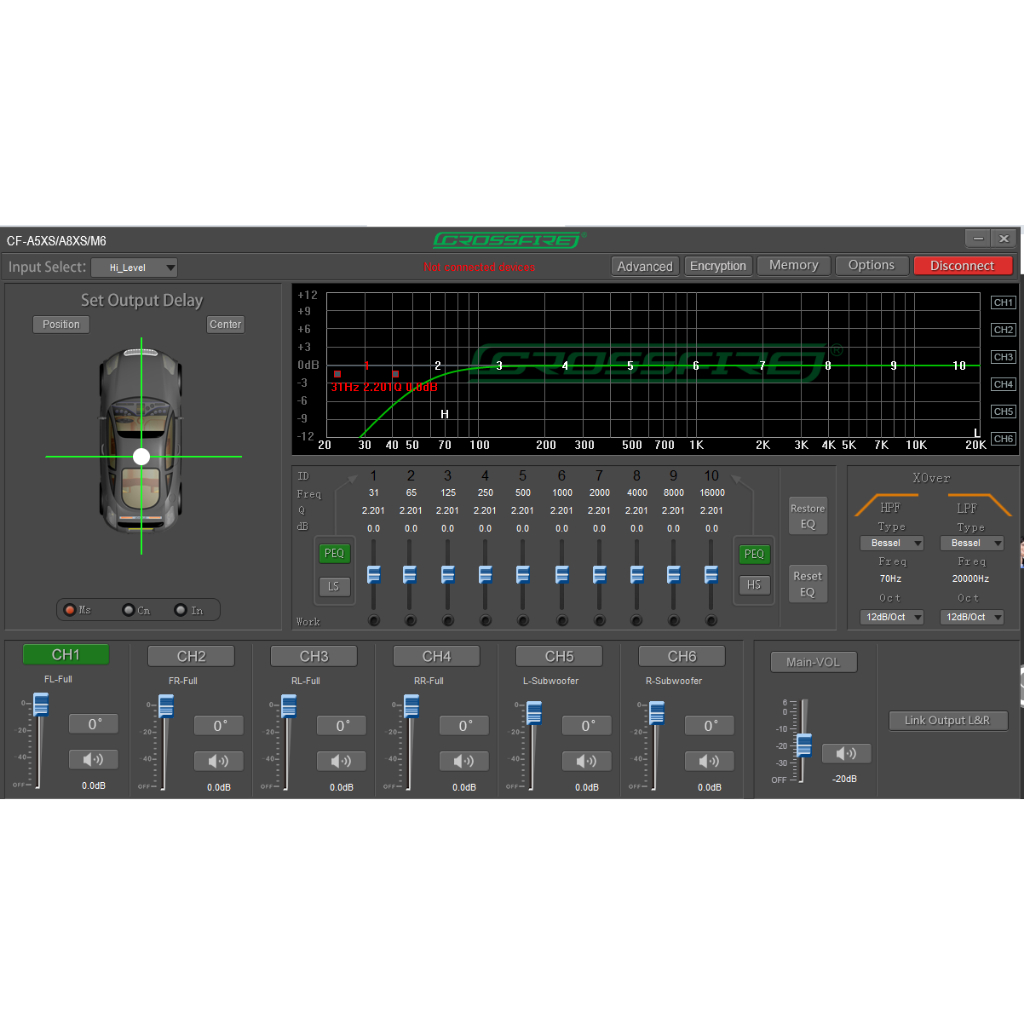
Task: Open the Memory menu
Action: click(x=793, y=265)
